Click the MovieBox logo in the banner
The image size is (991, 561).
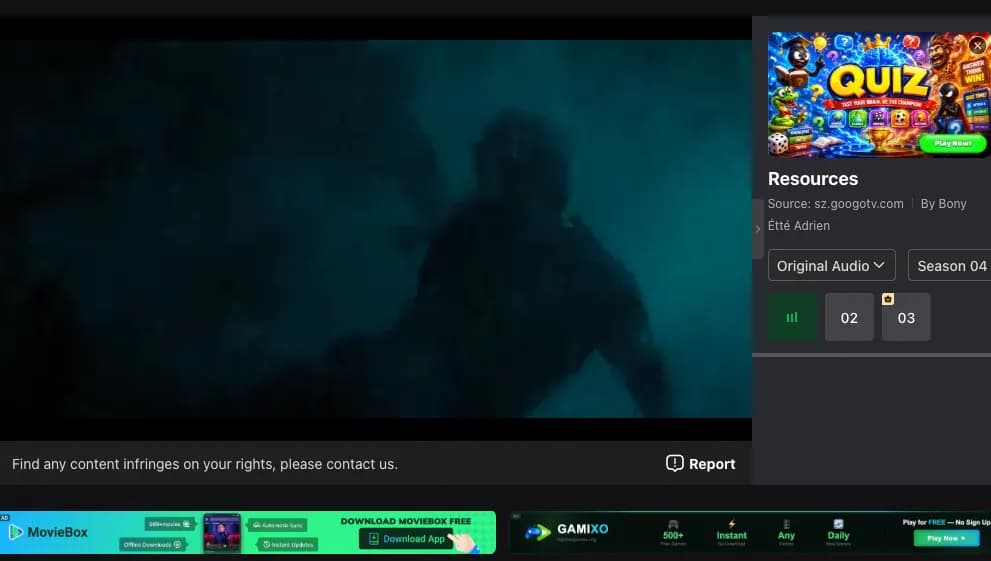(x=48, y=532)
